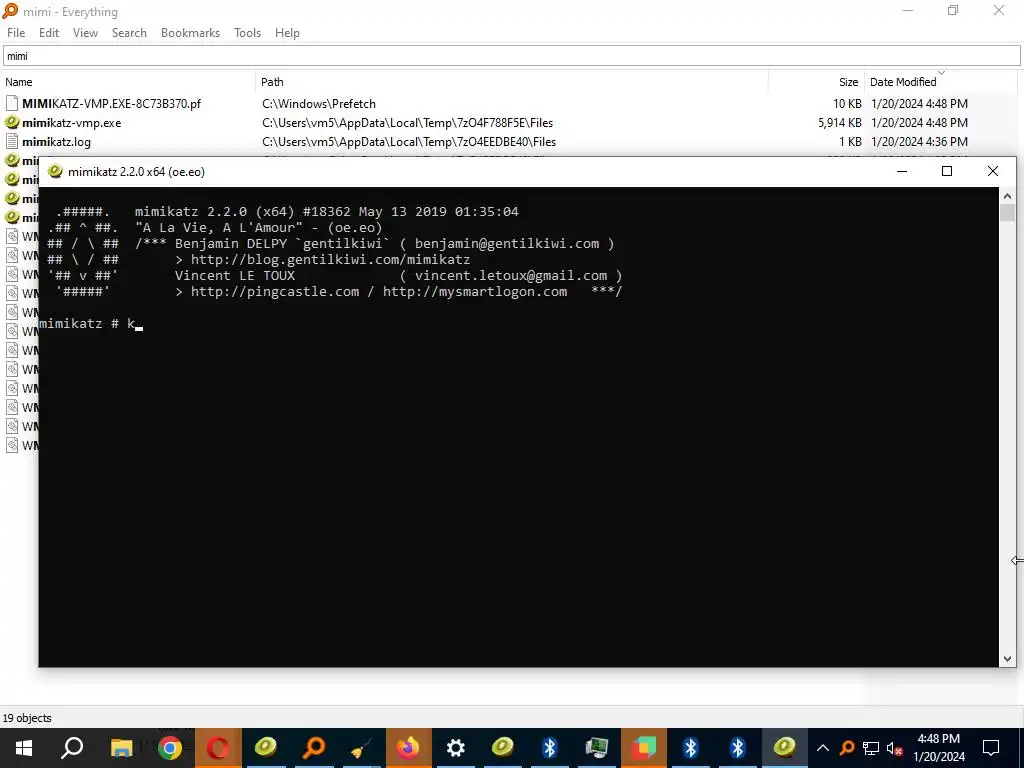Click the Temp\7zO4EEDBE40\Files path cell

(x=409, y=142)
